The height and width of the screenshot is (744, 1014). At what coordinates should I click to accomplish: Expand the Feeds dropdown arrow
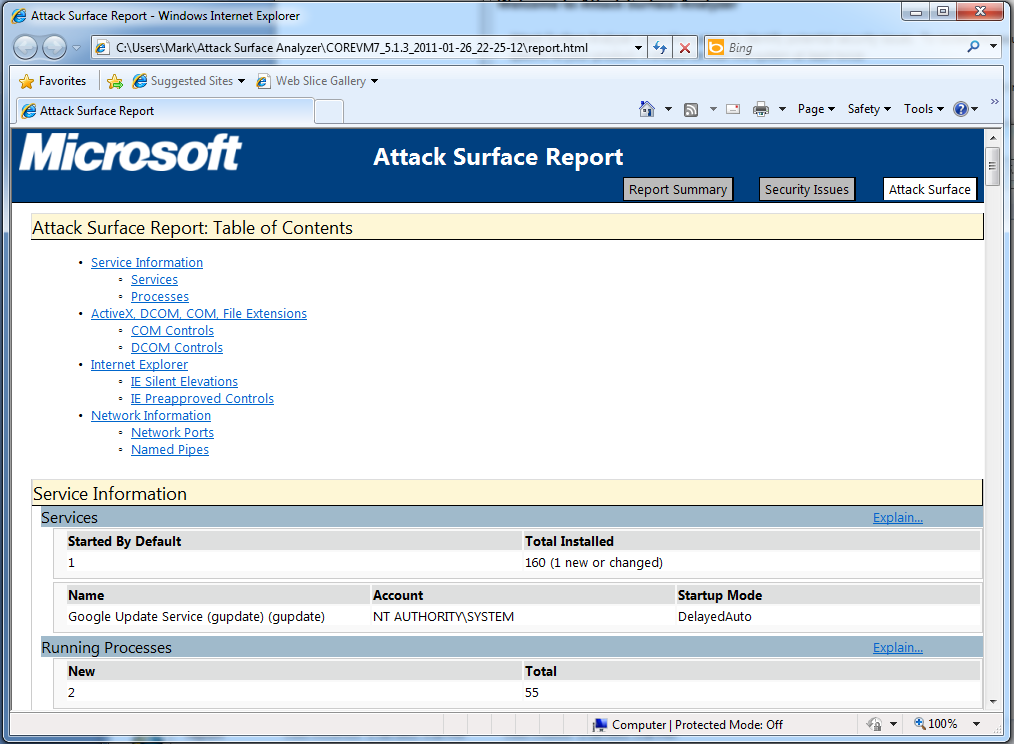[713, 109]
